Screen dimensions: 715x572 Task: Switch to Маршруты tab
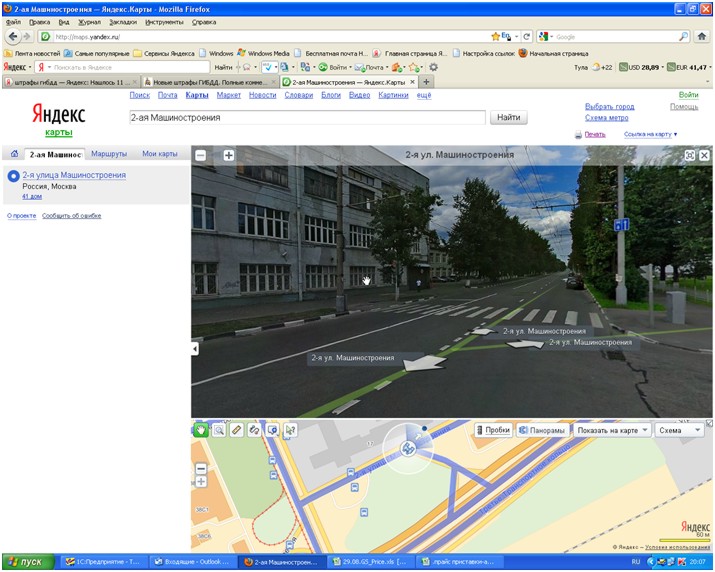109,154
